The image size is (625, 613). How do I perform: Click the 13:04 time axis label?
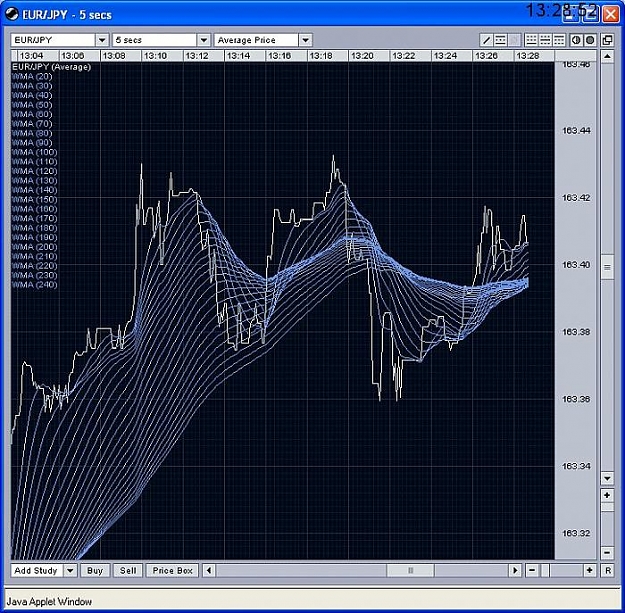(x=31, y=56)
